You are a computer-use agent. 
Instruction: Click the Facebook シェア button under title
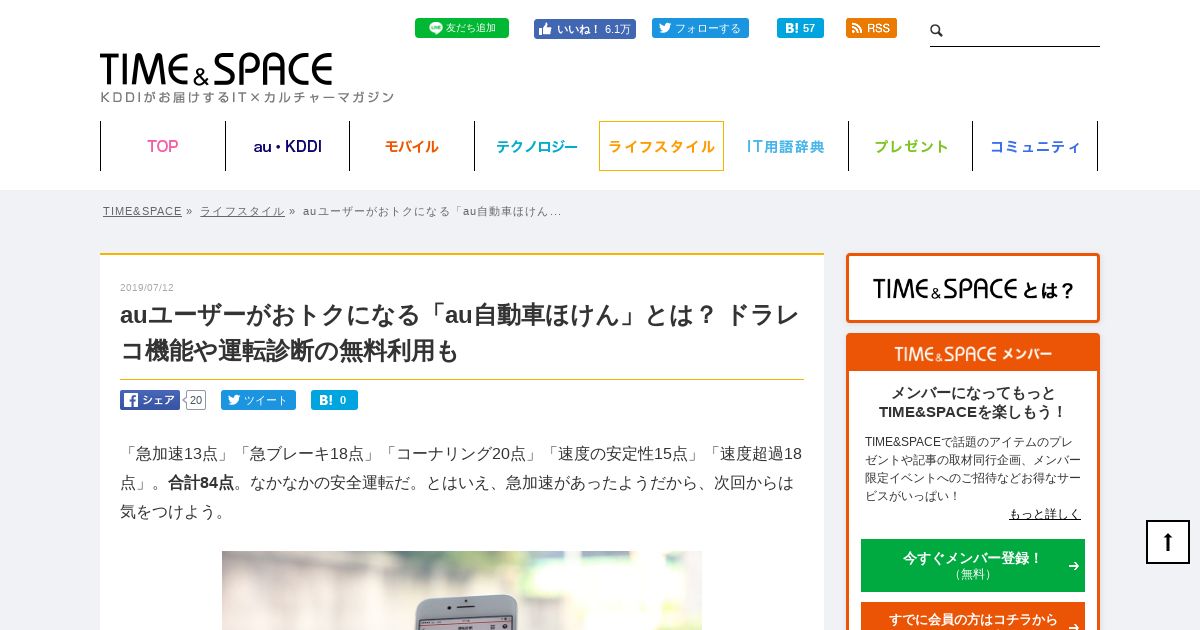[150, 400]
